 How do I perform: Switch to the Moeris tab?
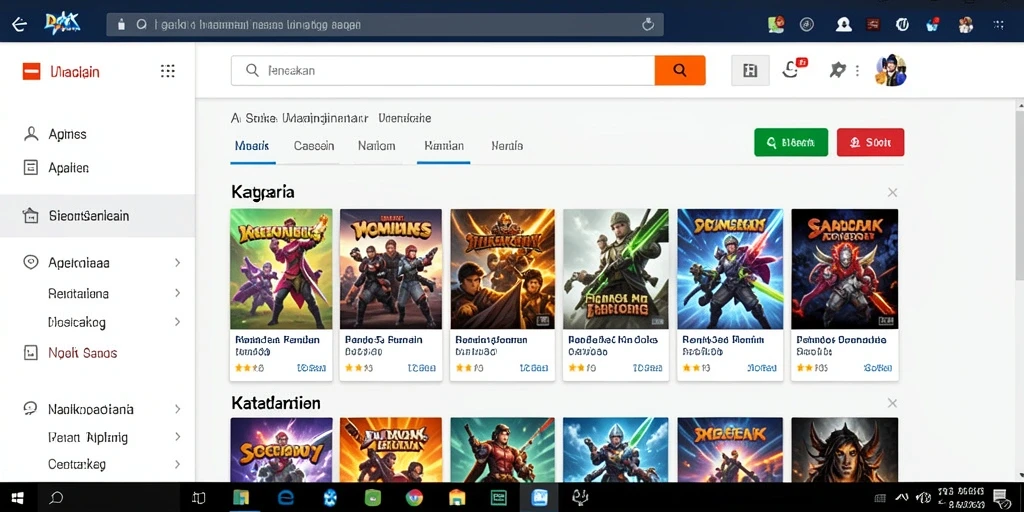point(252,146)
